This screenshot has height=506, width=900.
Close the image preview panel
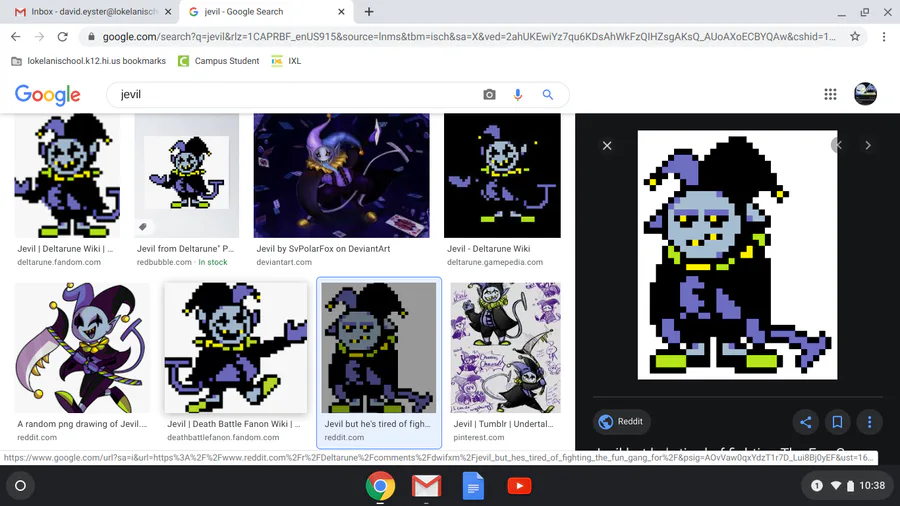607,146
